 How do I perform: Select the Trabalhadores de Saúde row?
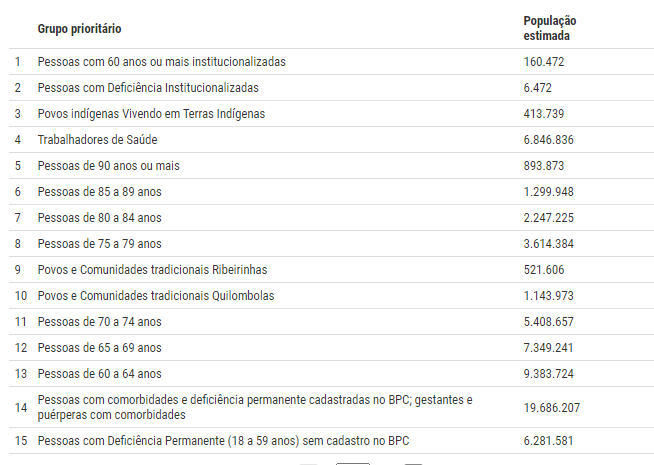(332, 140)
